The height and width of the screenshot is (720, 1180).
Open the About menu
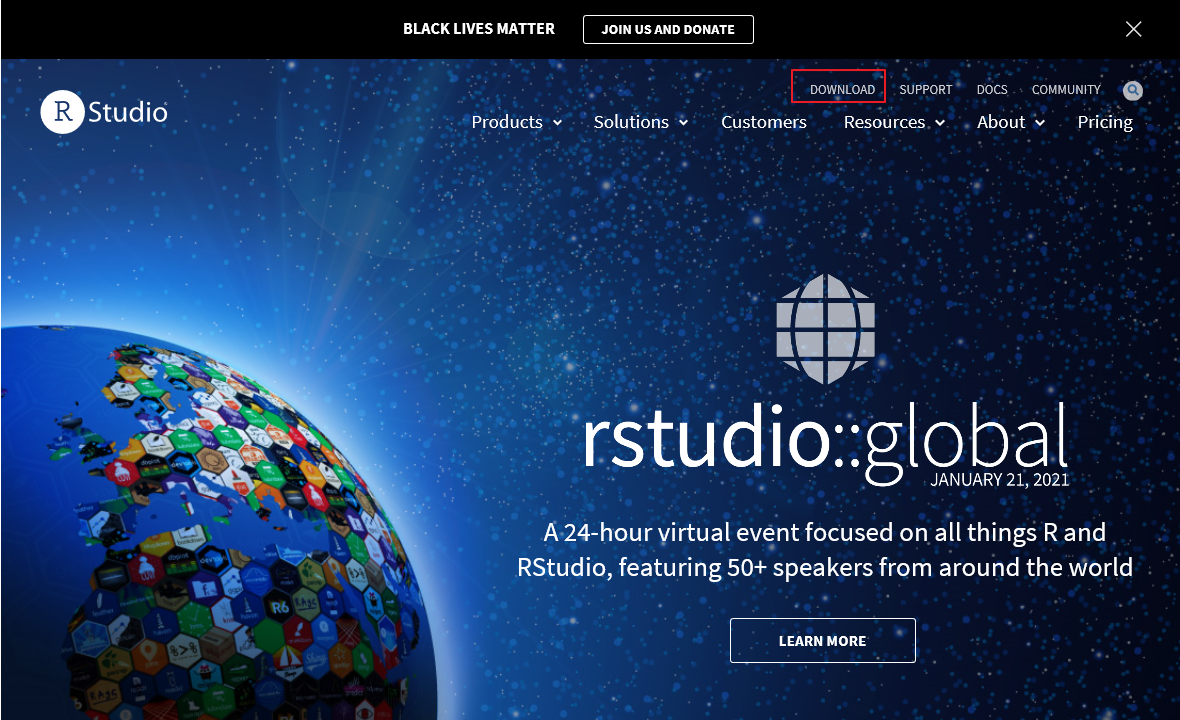click(x=1001, y=122)
